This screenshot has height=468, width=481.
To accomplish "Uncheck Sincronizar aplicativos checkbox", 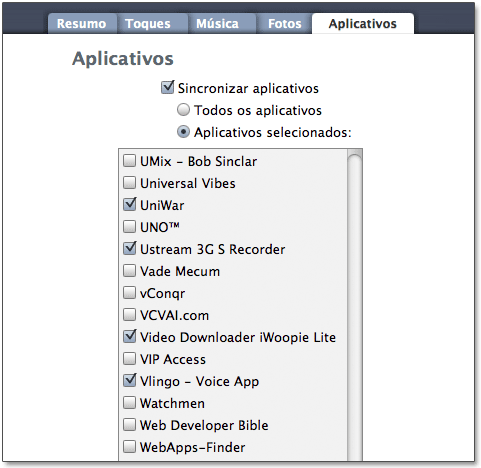I will 167,88.
